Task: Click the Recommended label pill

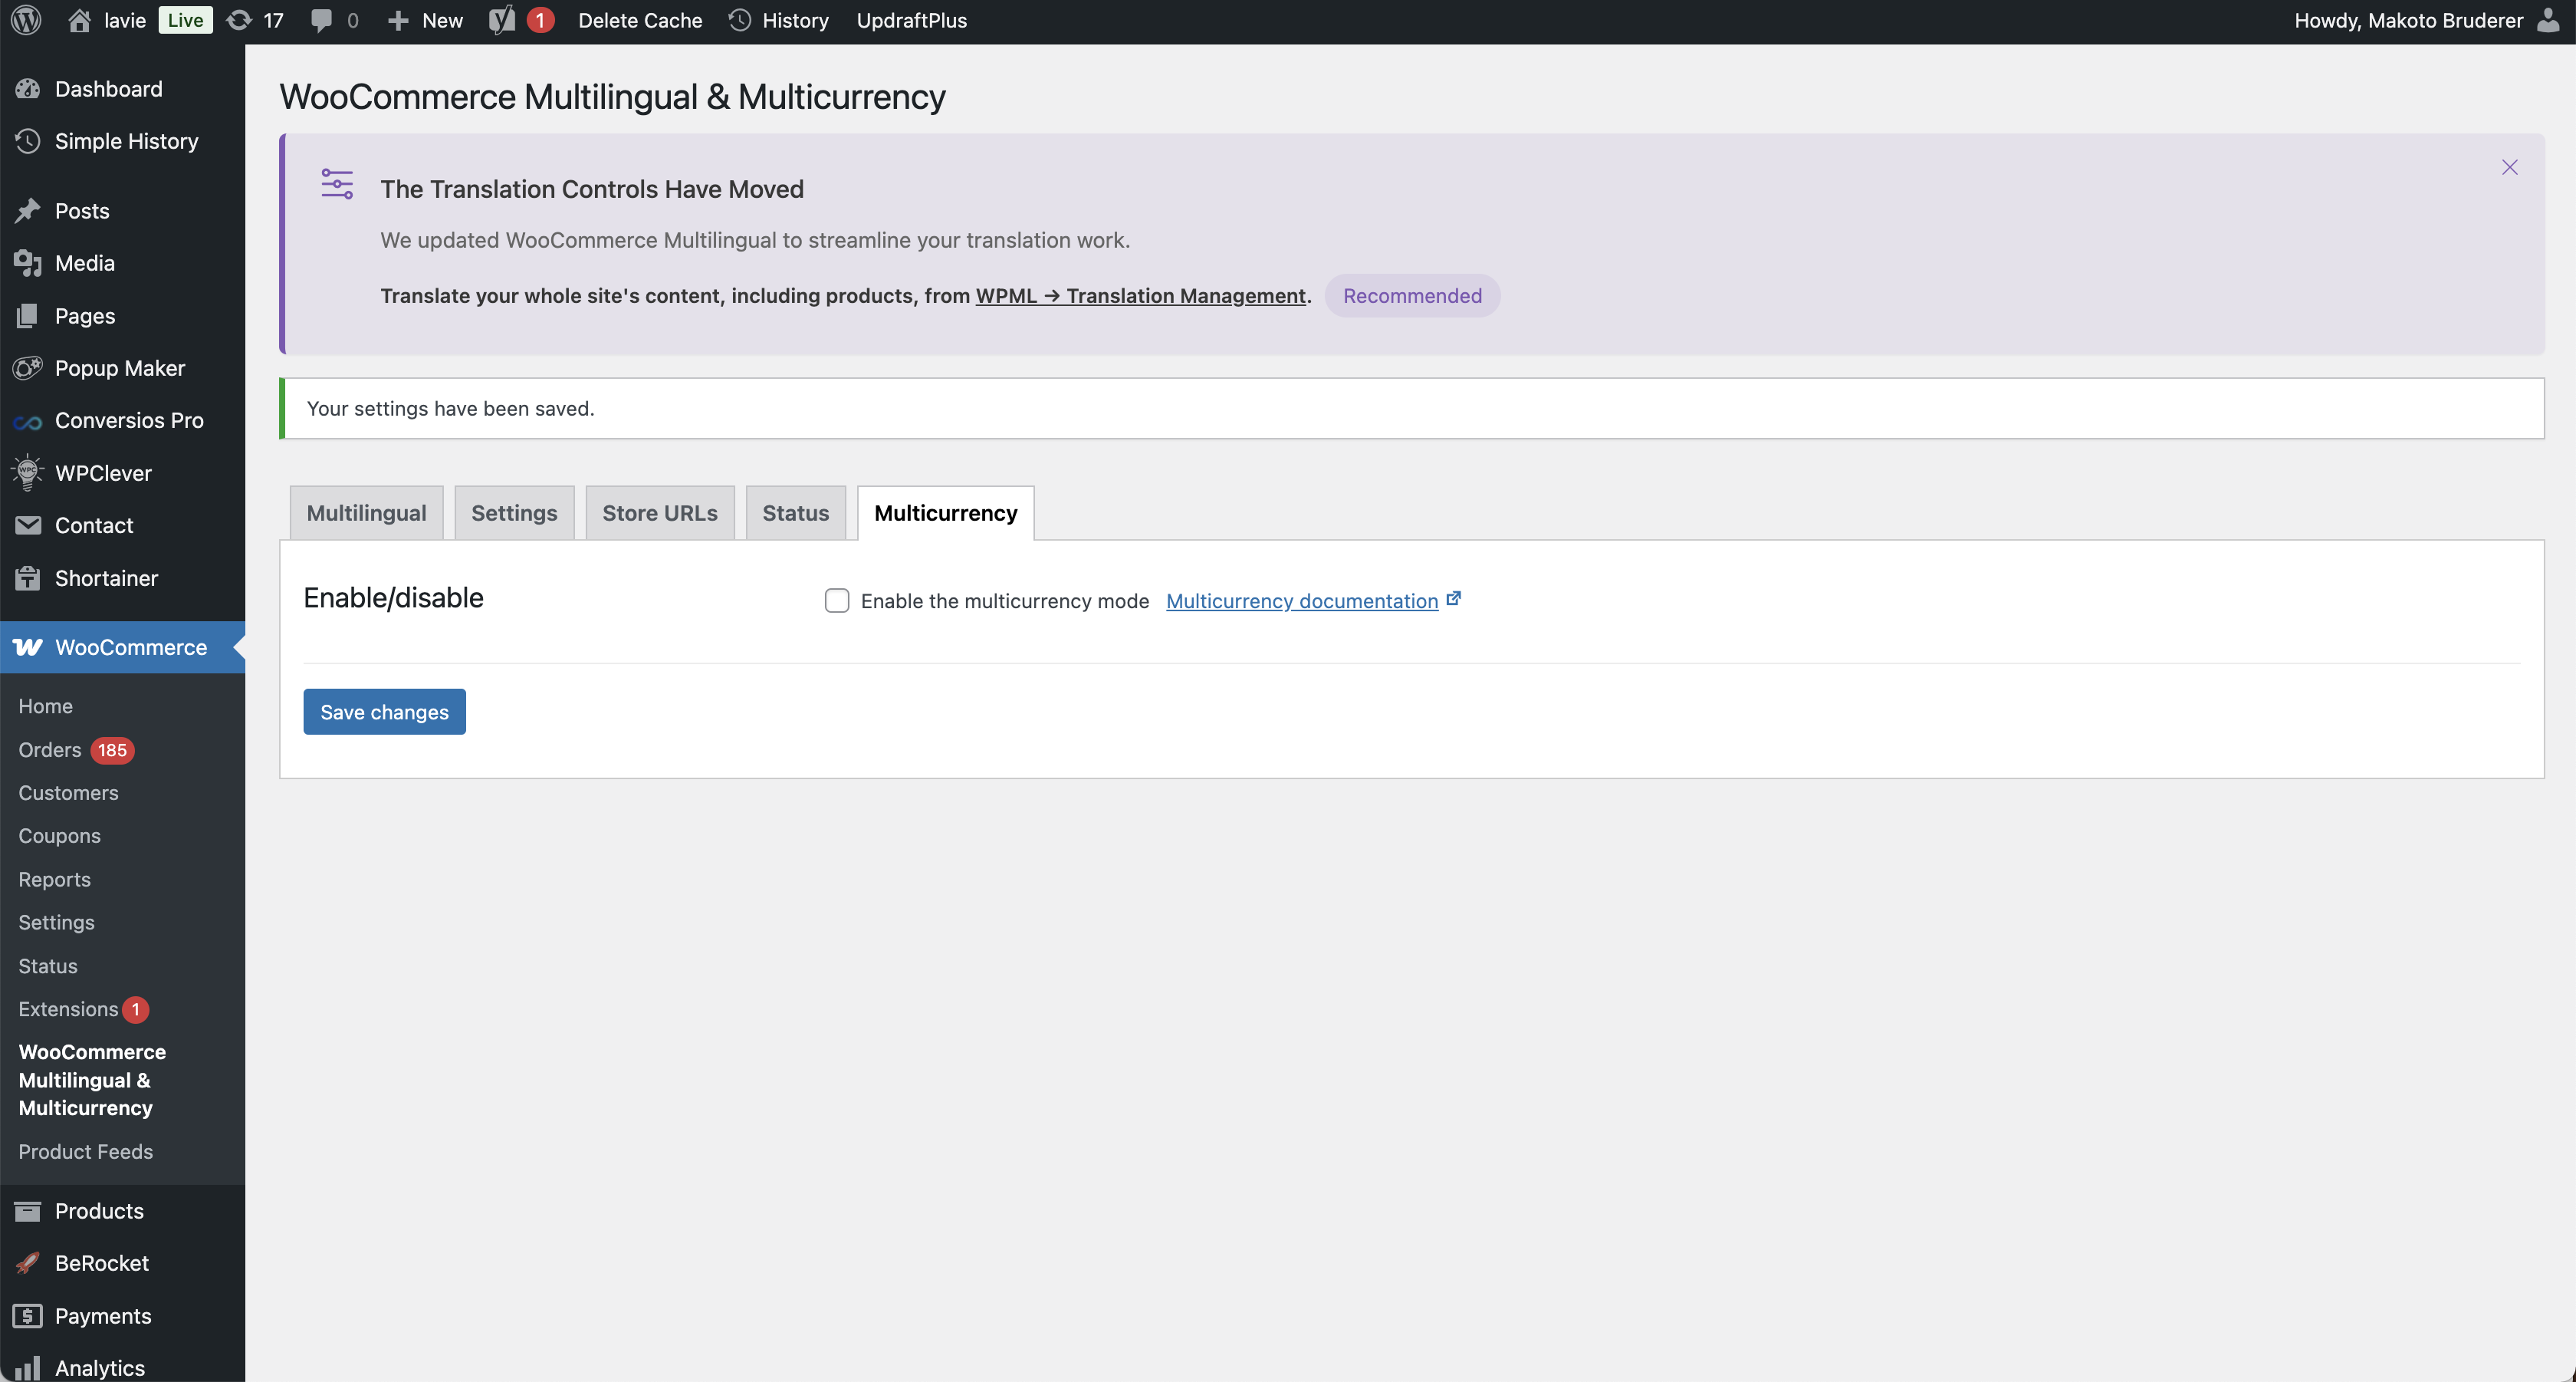Action: coord(1412,296)
